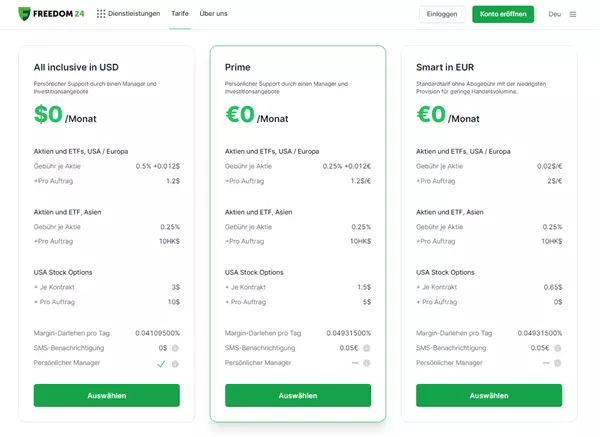The height and width of the screenshot is (437, 600).
Task: Open the Tarife tab
Action: click(x=180, y=13)
